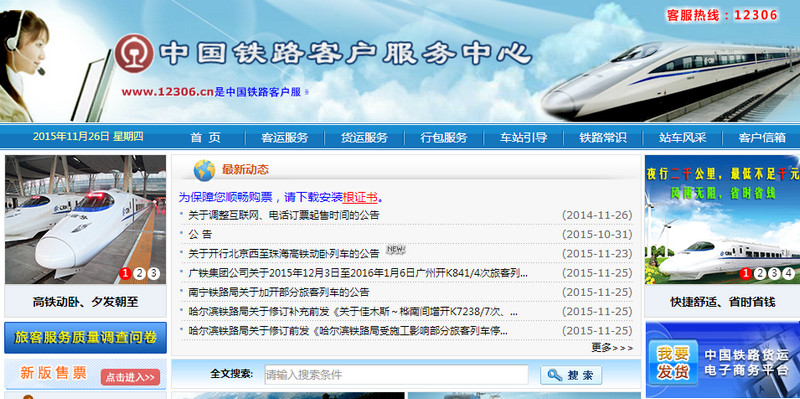The image size is (800, 399).
Task: Click the 根证书 download link
Action: [x=360, y=197]
